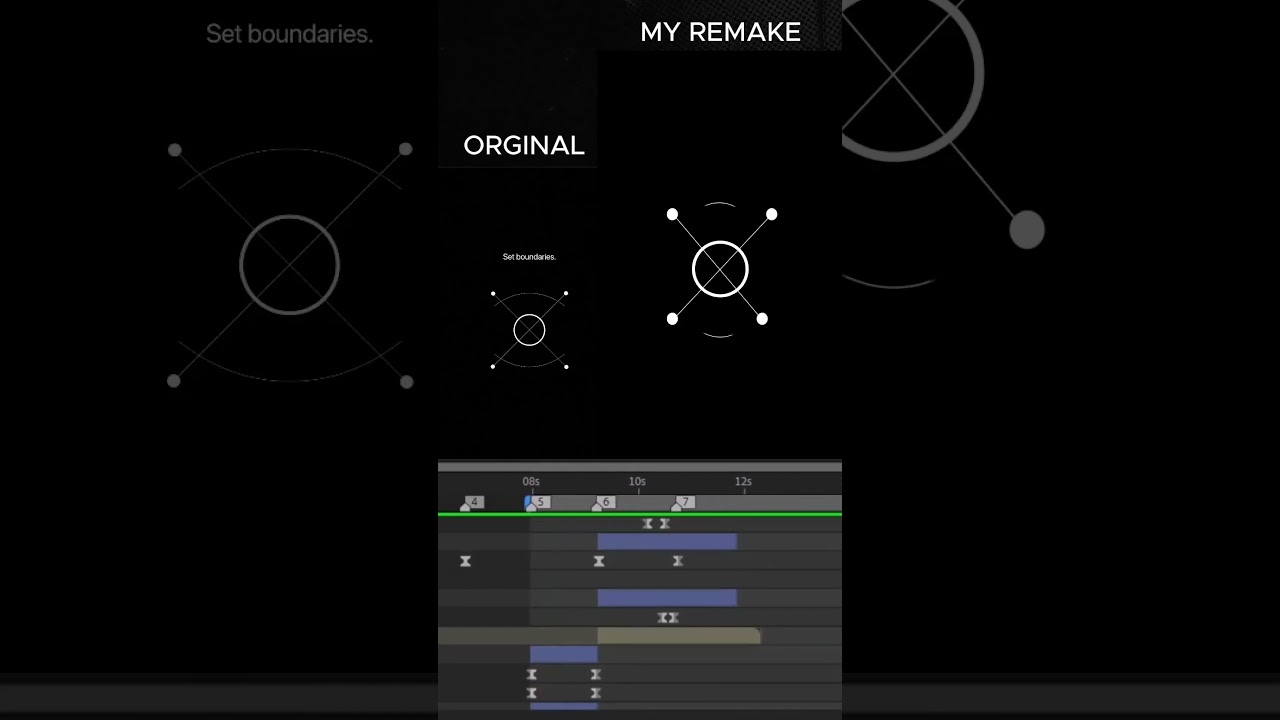Screen dimensions: 1280x720
Task: Jump to composition marker 6
Action: [x=604, y=502]
